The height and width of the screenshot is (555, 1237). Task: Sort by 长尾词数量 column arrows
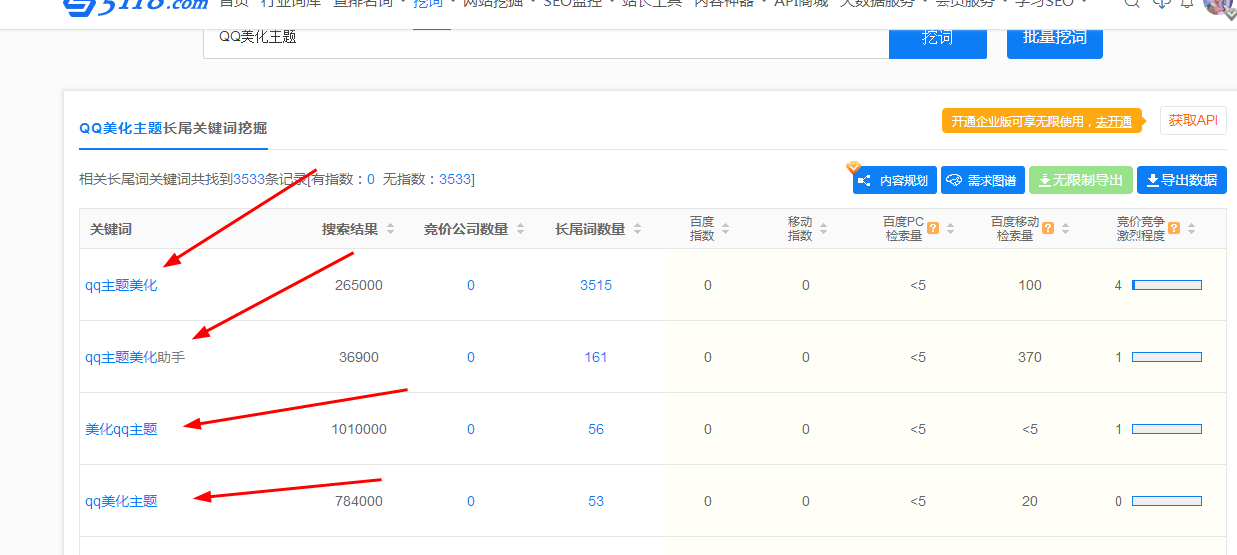pyautogui.click(x=635, y=229)
